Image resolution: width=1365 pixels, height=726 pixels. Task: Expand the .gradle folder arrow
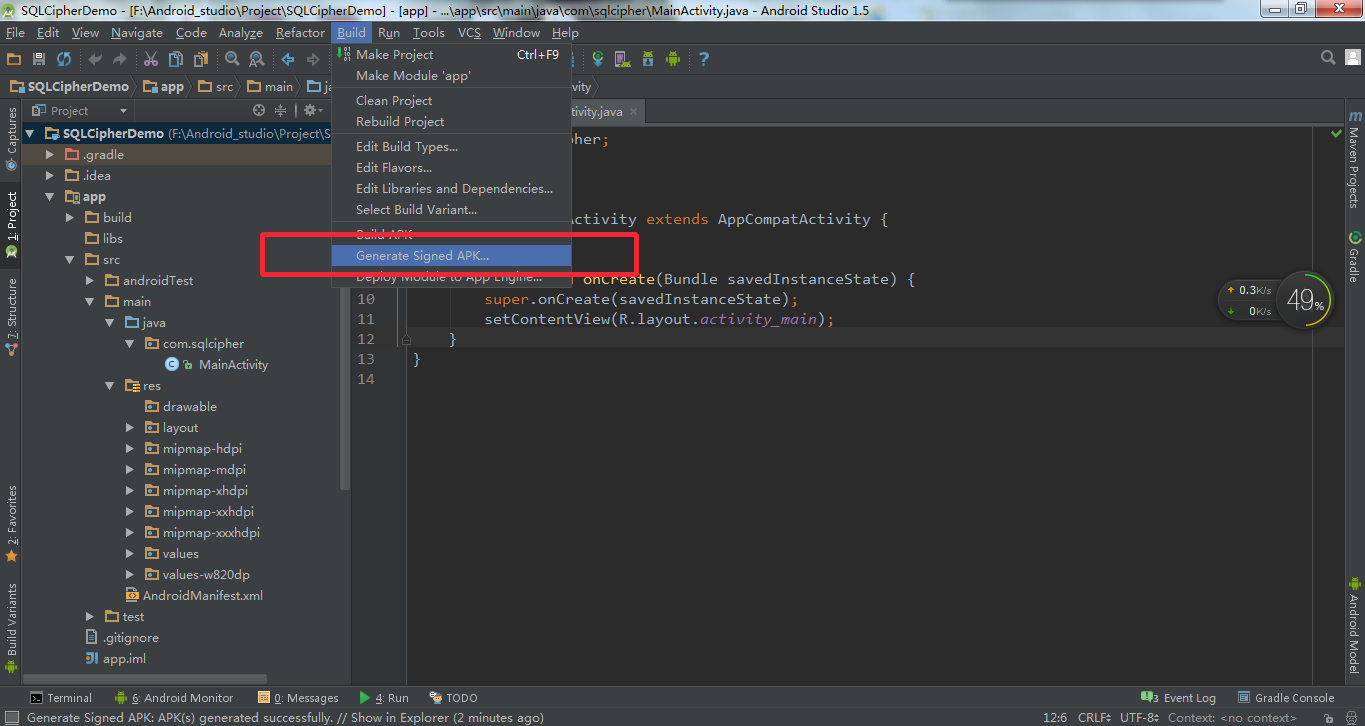50,154
